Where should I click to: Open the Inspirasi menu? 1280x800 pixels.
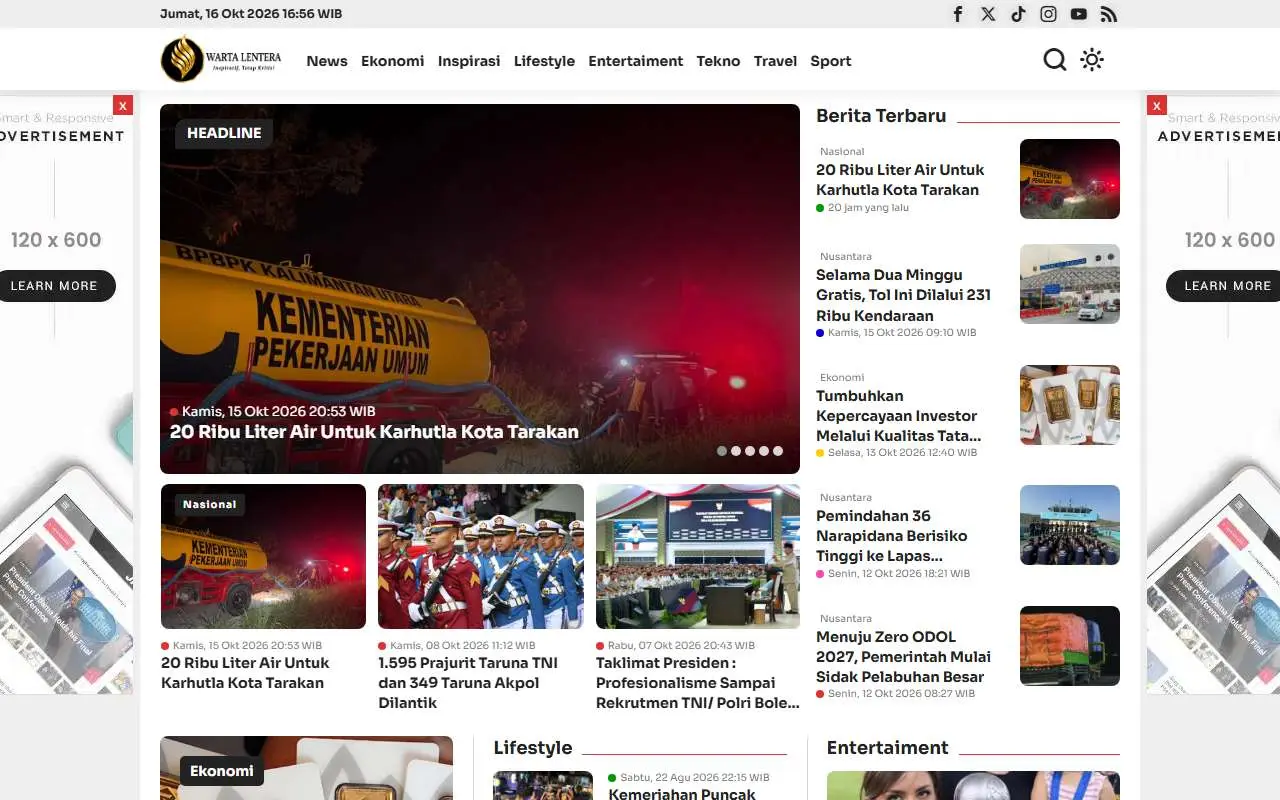469,61
